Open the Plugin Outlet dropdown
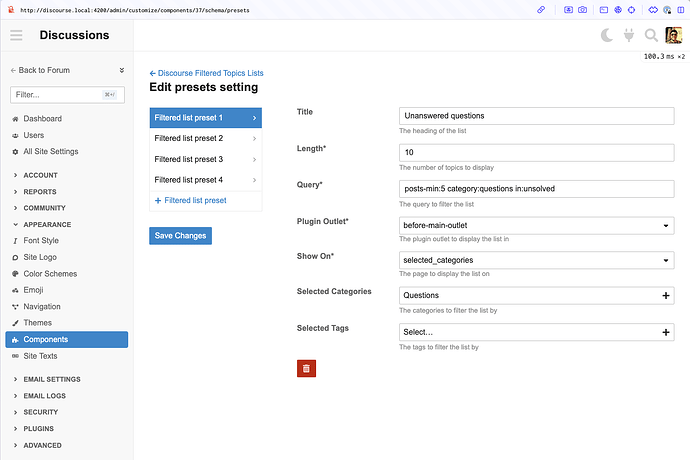This screenshot has width=690, height=460. click(536, 225)
